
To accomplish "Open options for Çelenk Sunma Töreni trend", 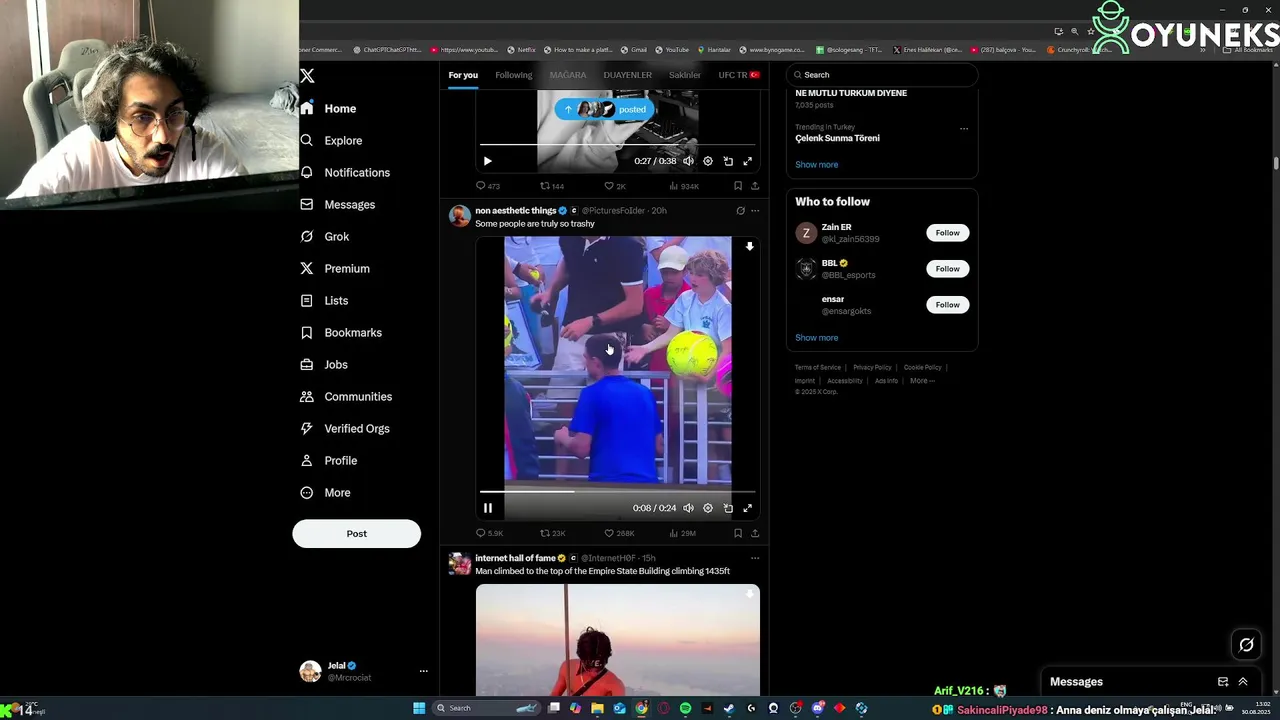I will [x=964, y=128].
